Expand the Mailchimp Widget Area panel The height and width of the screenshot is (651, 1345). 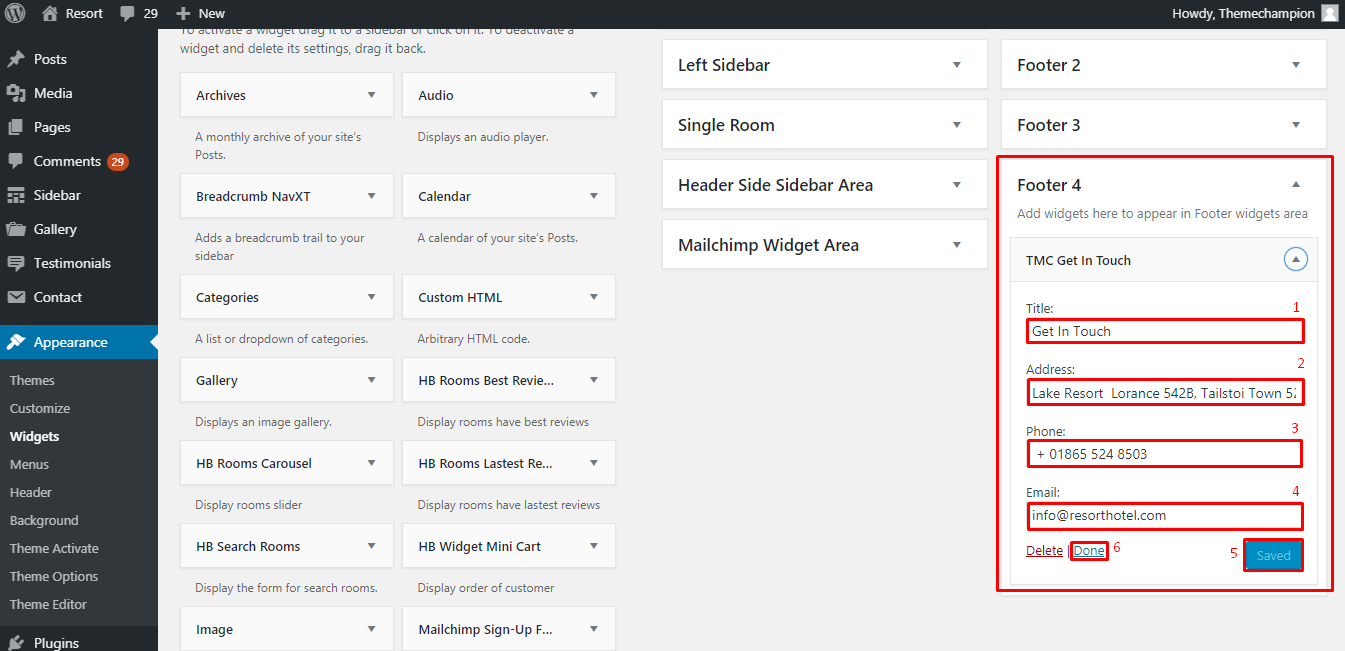tap(956, 245)
